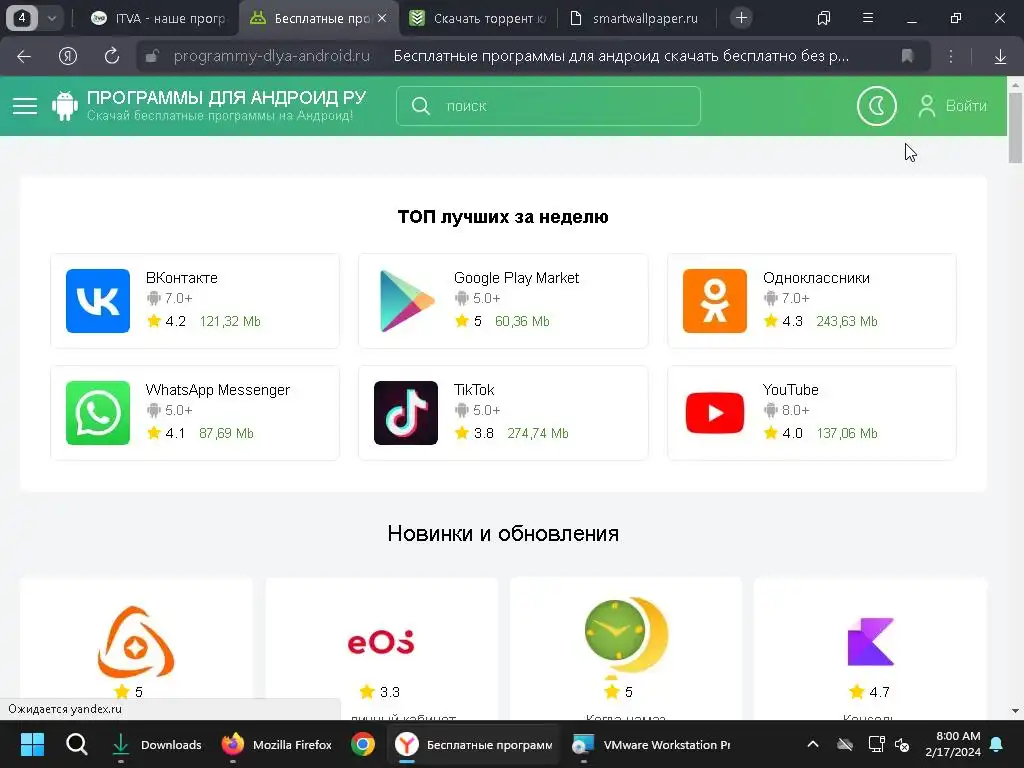
Task: Show hidden system tray icons
Action: tap(813, 744)
